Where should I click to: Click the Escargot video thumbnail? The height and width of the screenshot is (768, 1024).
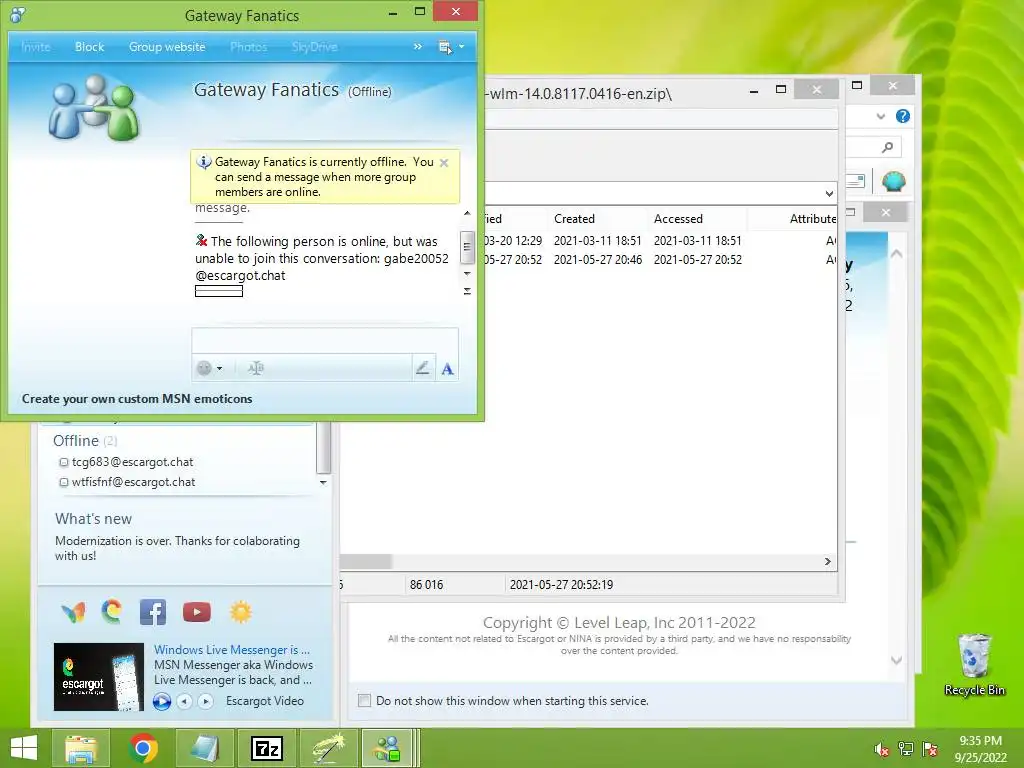tap(99, 677)
